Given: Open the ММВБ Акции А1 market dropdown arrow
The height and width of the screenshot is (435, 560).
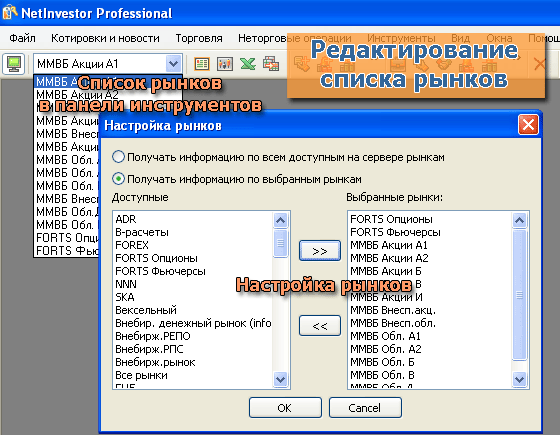Looking at the screenshot, I should (174, 64).
